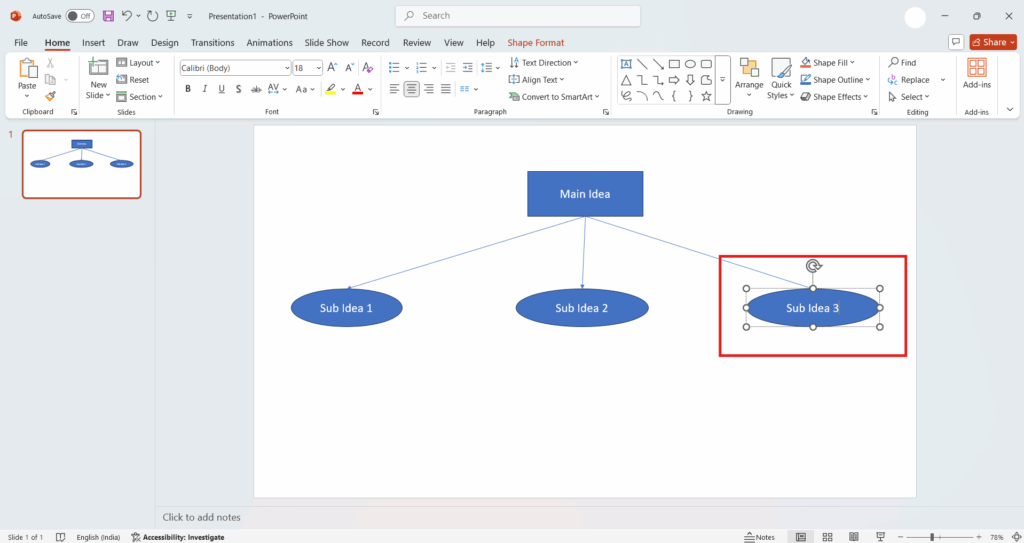Toggle Bold formatting
The height and width of the screenshot is (543, 1024).
pyautogui.click(x=187, y=89)
